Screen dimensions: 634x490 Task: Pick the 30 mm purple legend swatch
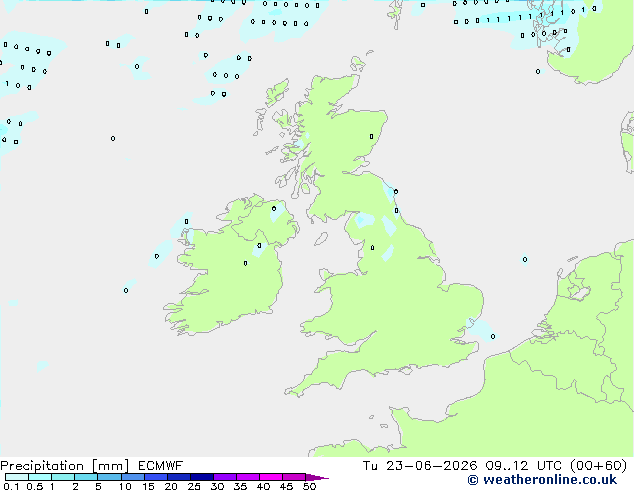point(225,477)
